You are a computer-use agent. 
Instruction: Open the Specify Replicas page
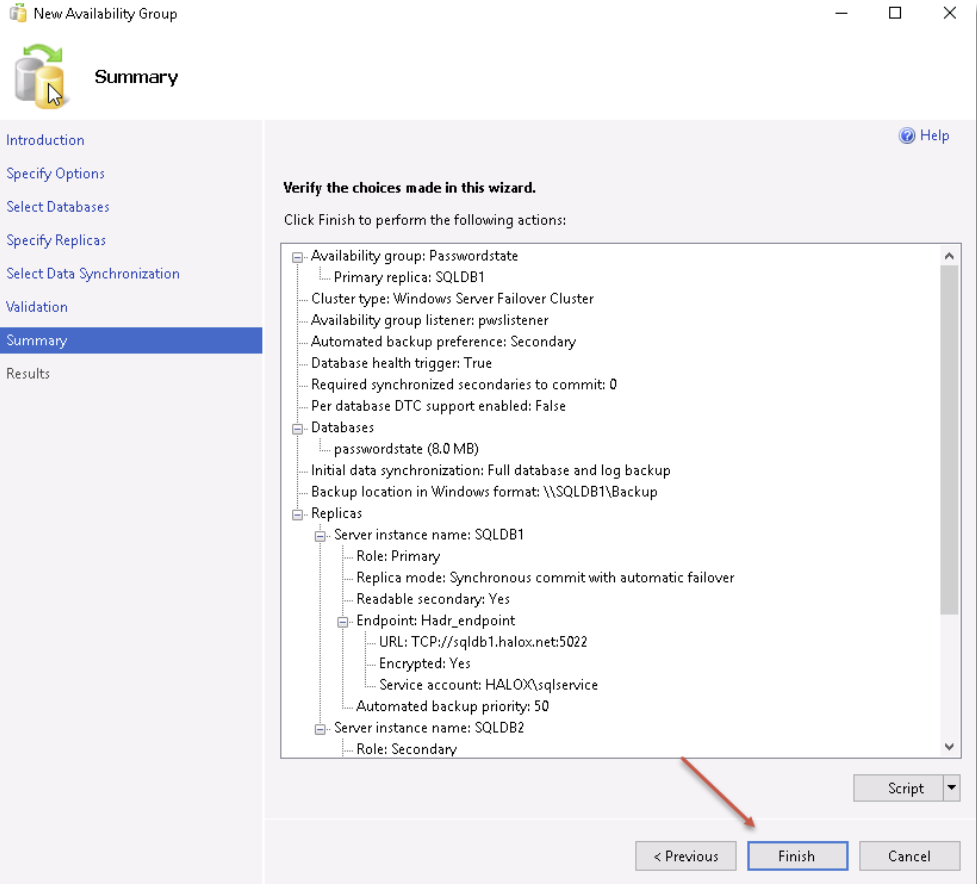tap(56, 240)
